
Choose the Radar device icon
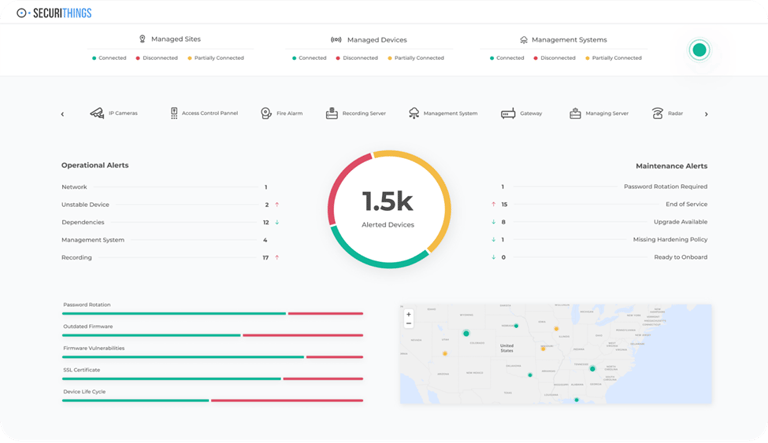coord(657,113)
